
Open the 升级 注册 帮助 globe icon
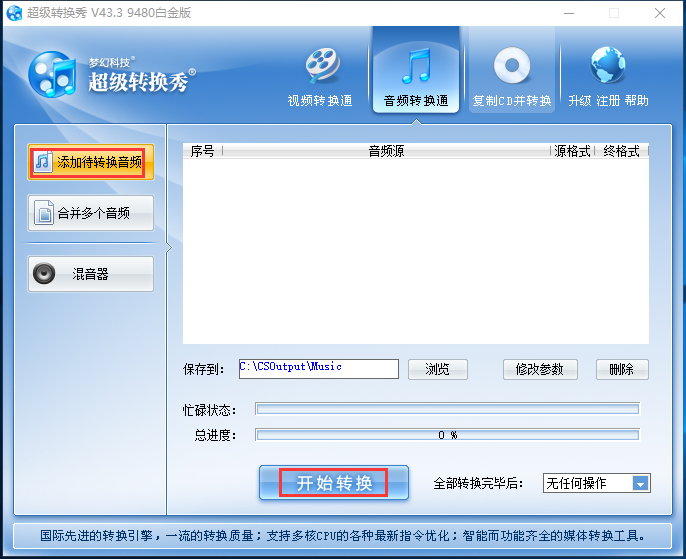[607, 65]
